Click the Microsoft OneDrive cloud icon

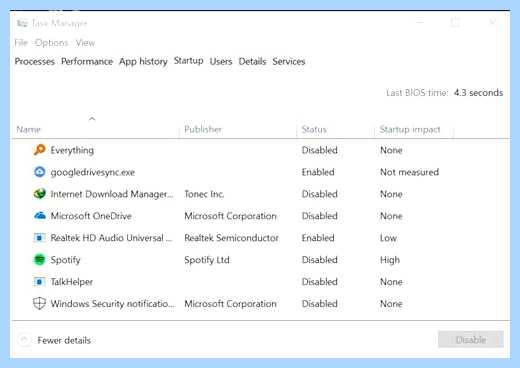coord(40,216)
